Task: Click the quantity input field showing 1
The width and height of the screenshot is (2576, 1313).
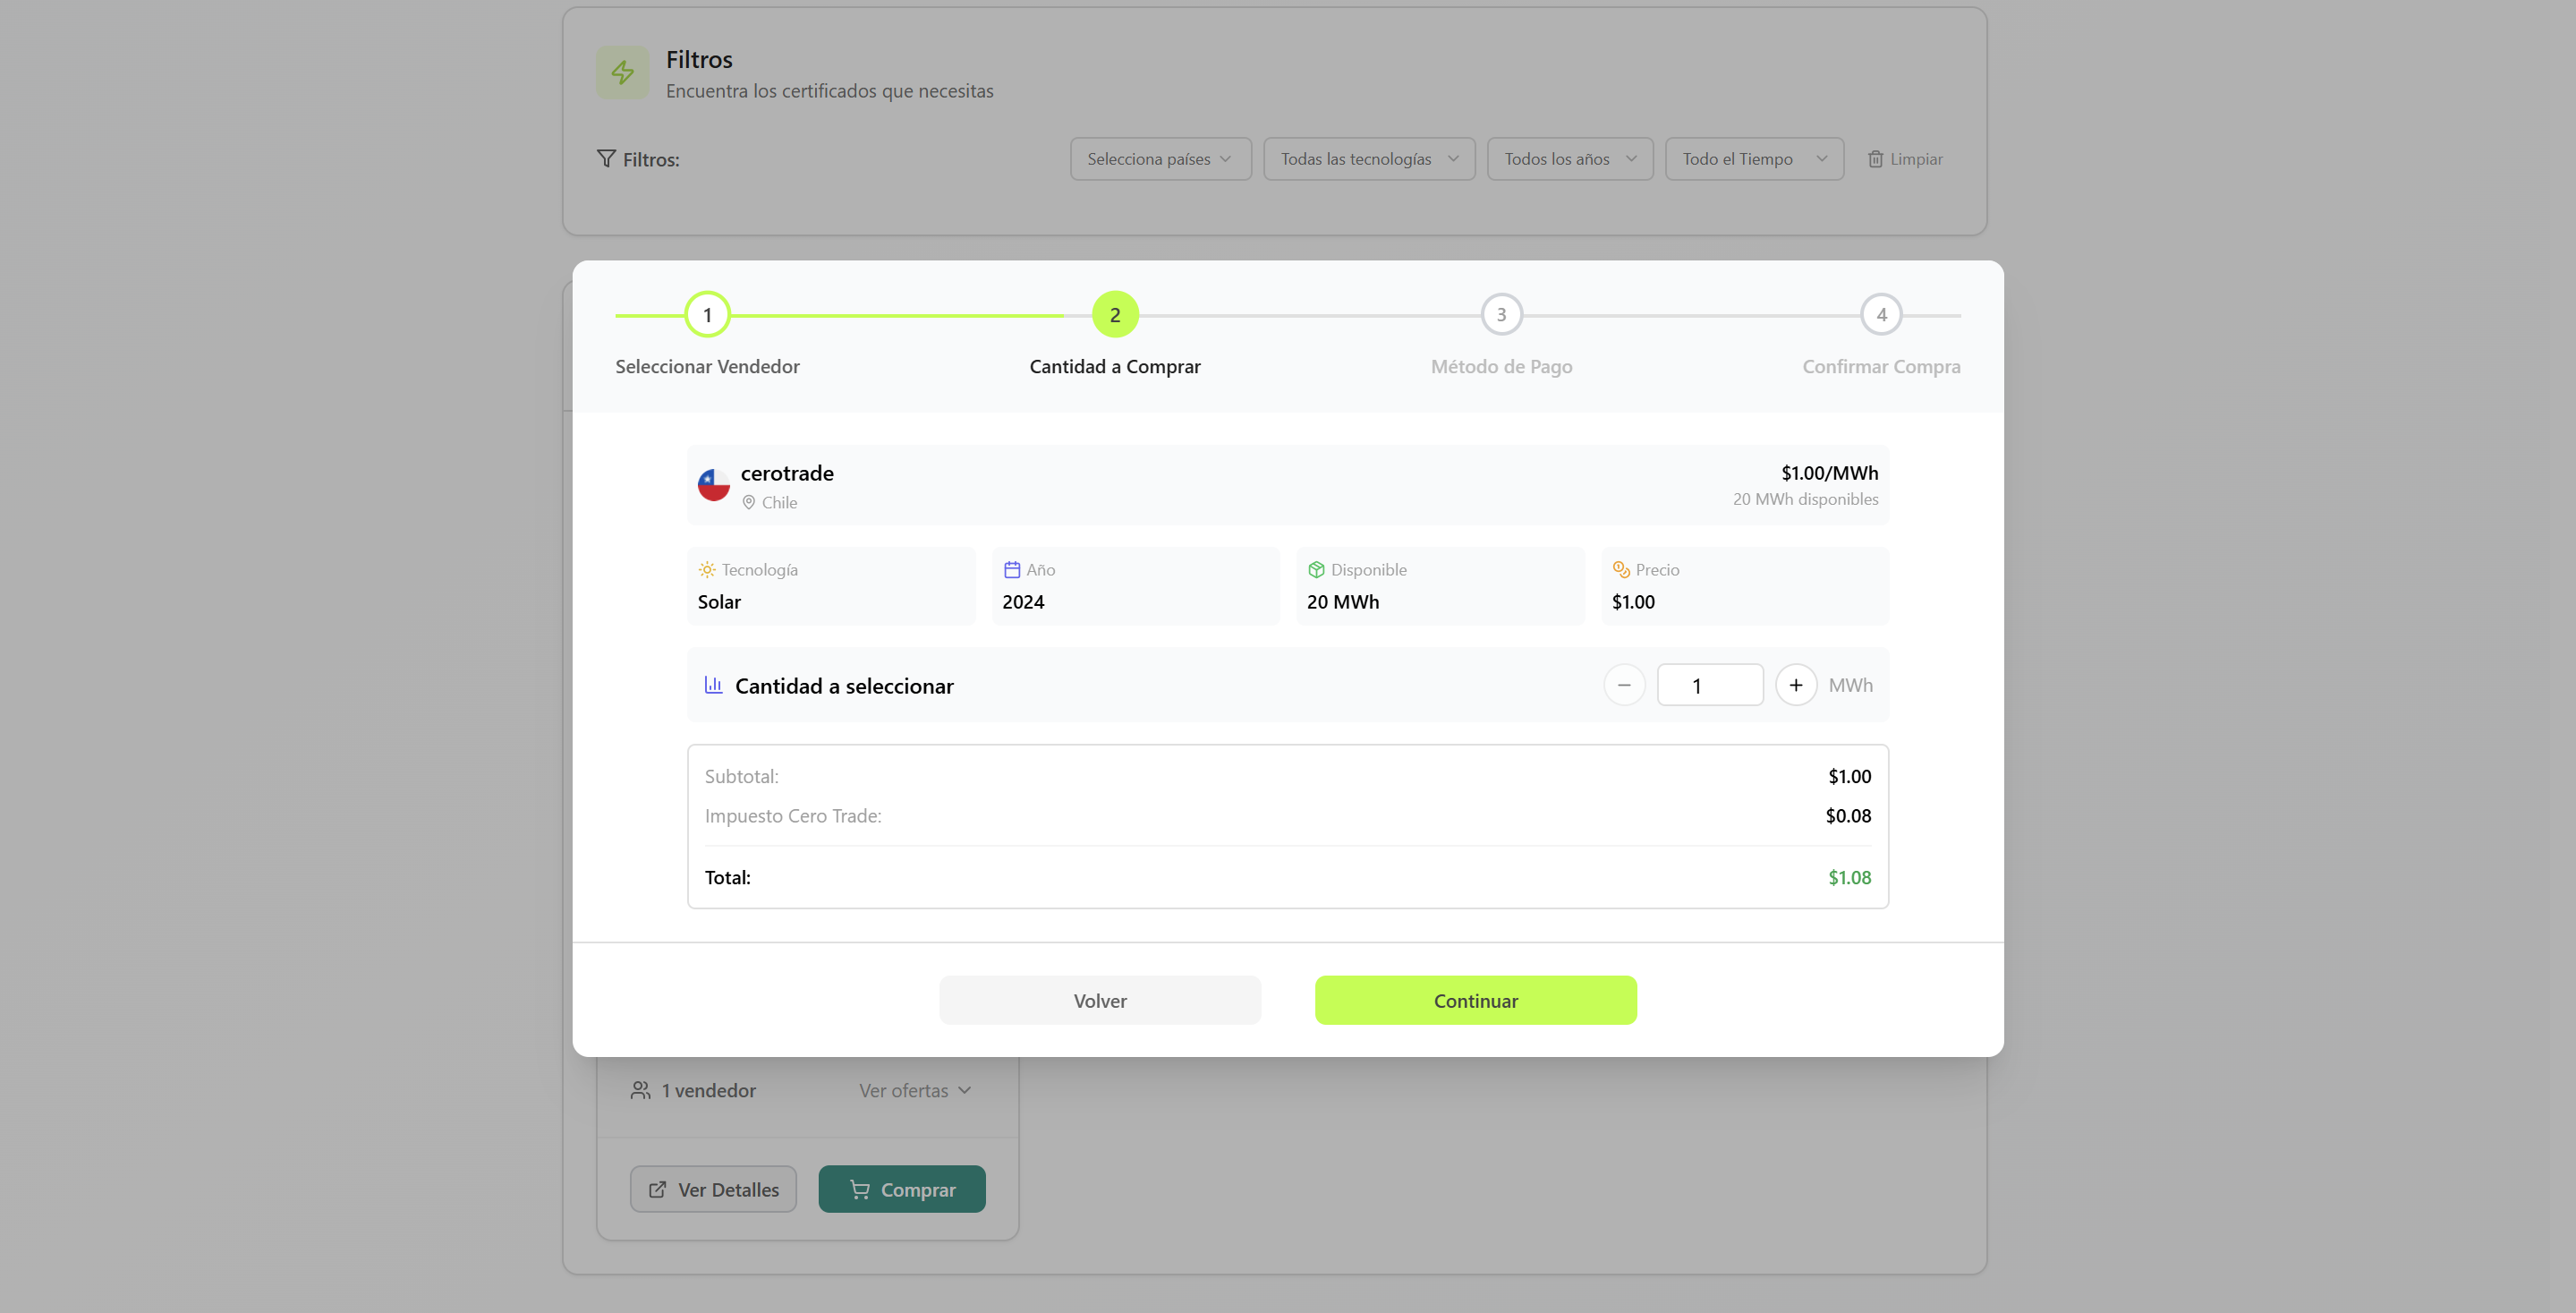Action: pyautogui.click(x=1709, y=685)
